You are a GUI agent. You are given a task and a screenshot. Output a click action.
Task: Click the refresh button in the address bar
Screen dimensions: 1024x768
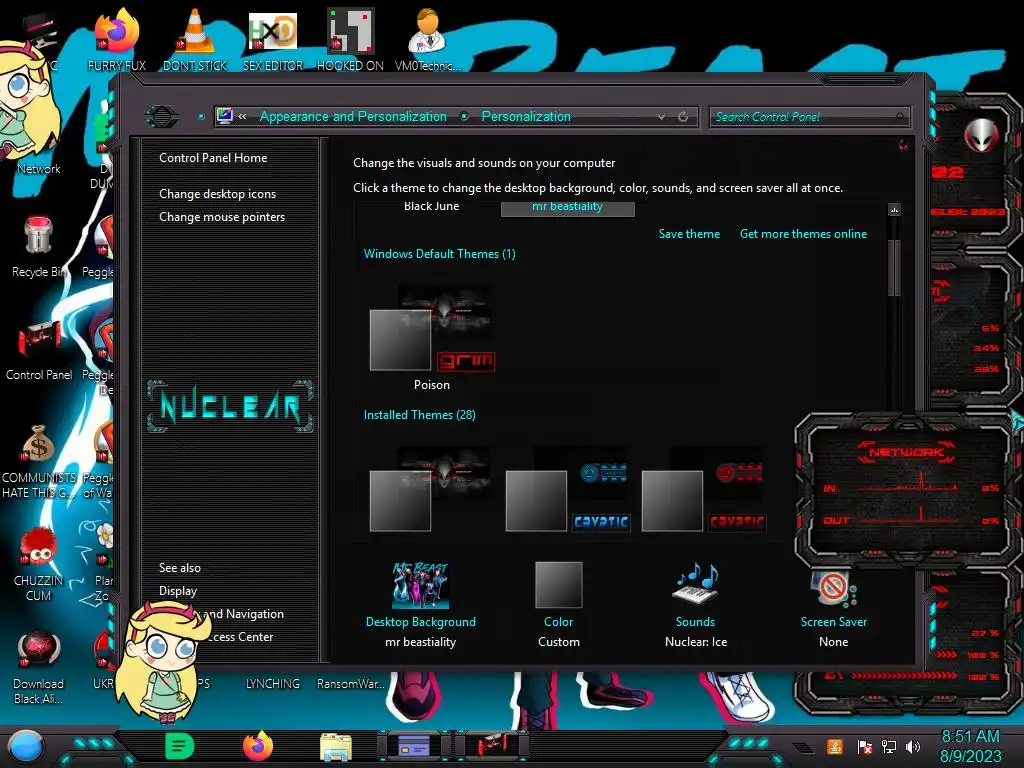683,117
